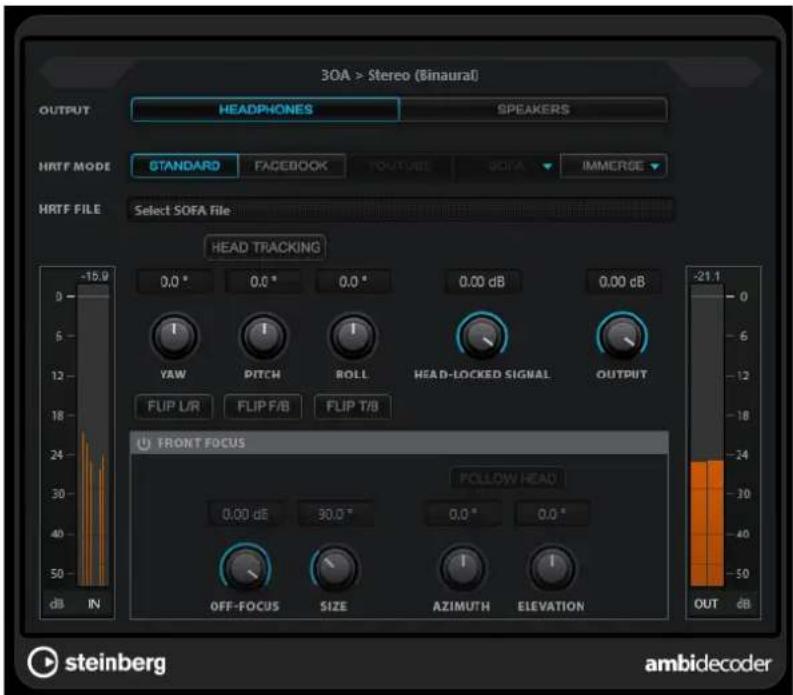Click the input level meter

[x=93, y=435]
